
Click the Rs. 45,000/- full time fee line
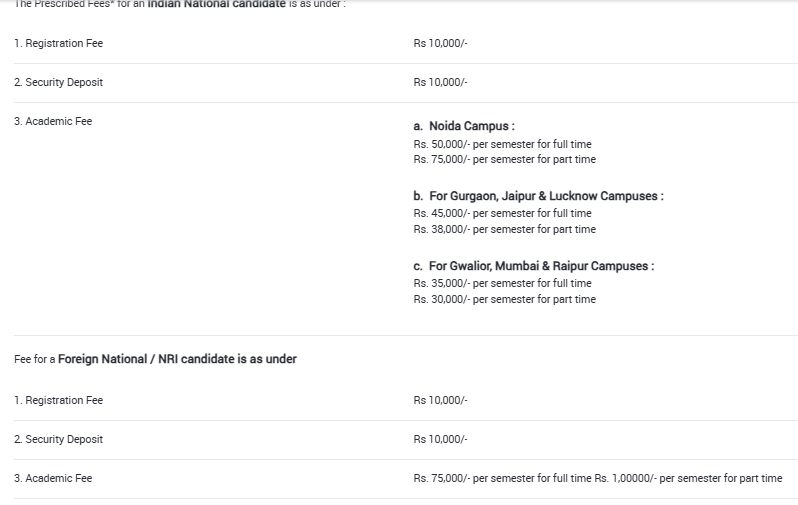click(x=502, y=213)
